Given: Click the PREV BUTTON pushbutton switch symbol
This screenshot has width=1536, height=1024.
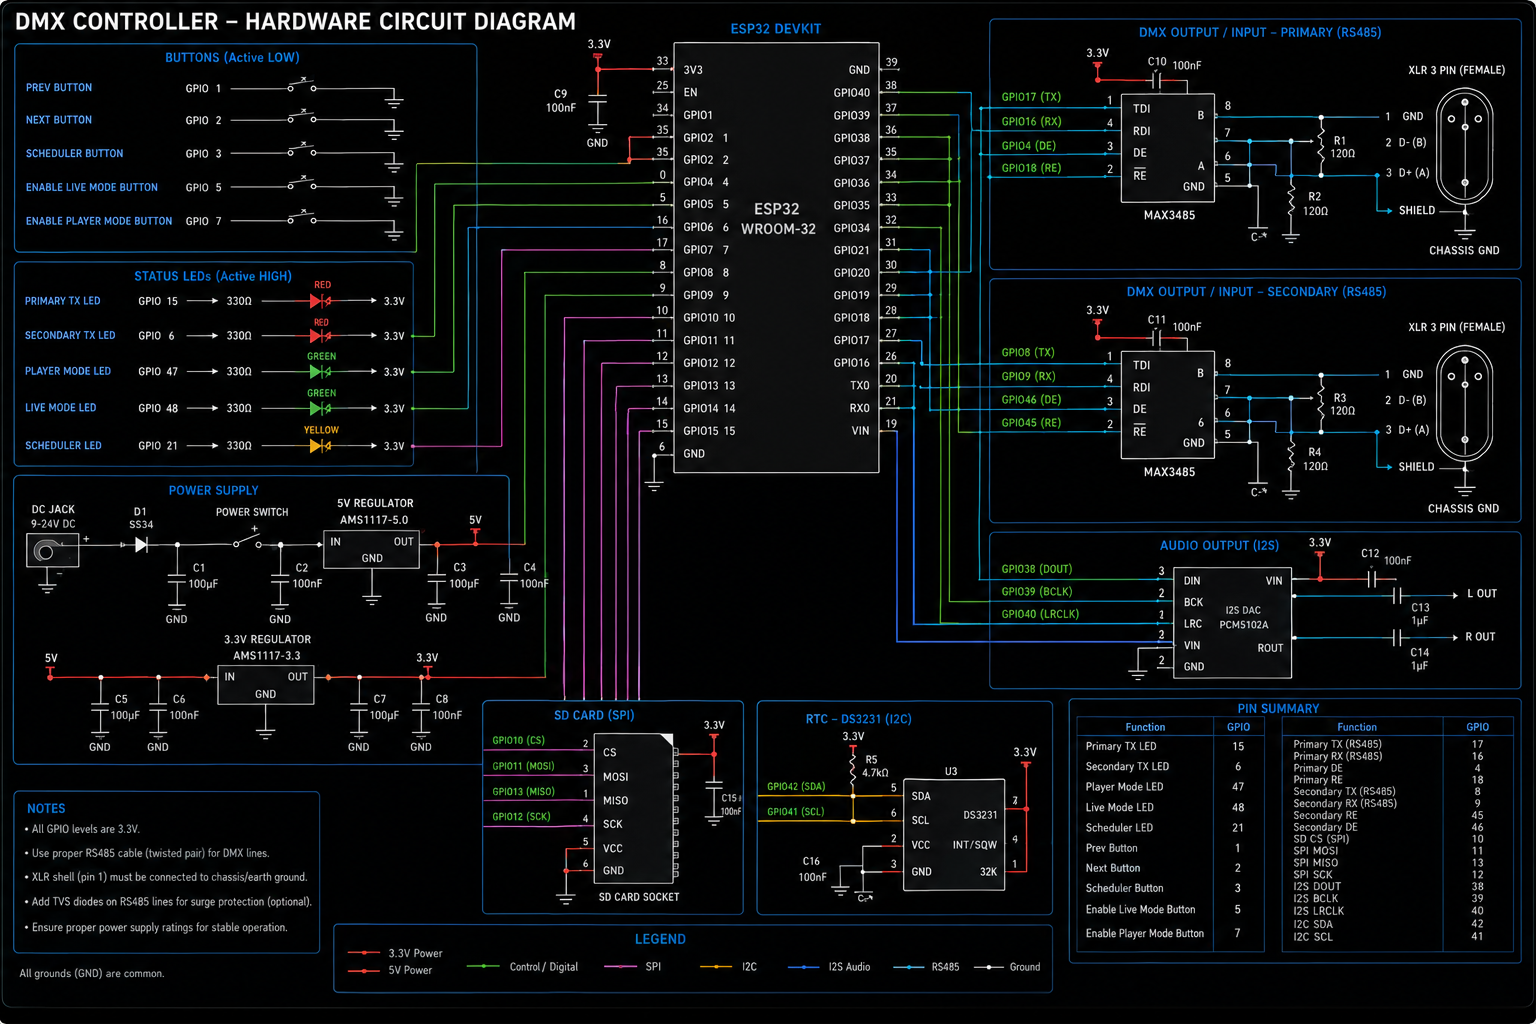Looking at the screenshot, I should 301,86.
